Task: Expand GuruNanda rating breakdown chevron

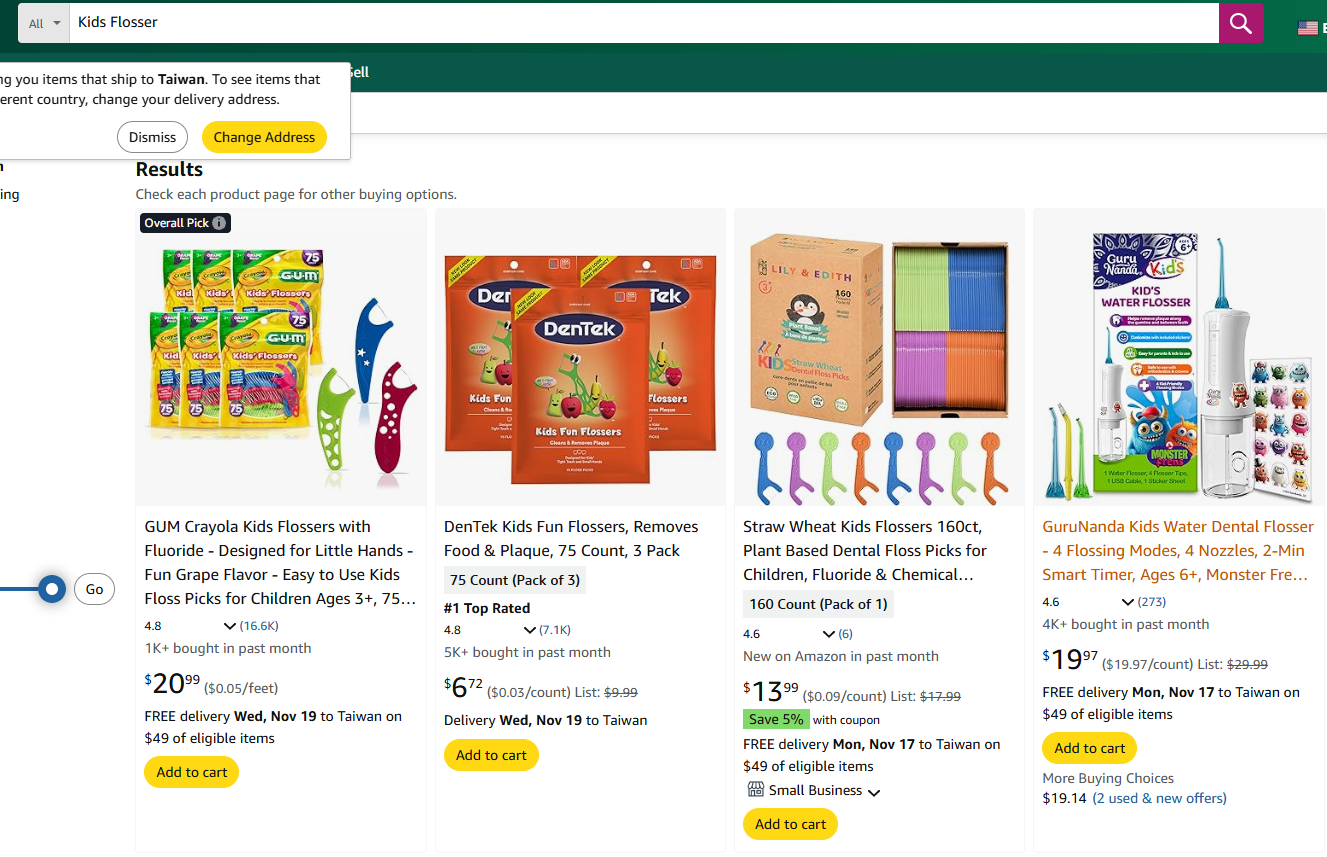Action: [1128, 602]
